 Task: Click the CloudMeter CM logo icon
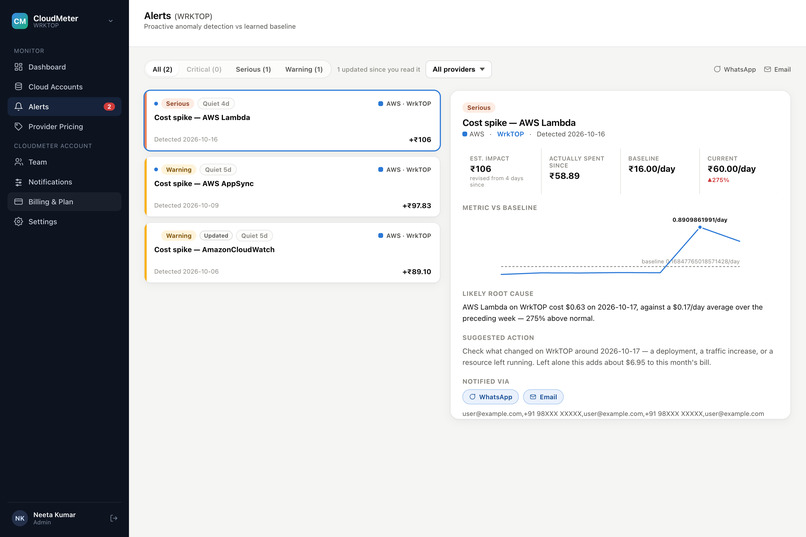[x=20, y=21]
